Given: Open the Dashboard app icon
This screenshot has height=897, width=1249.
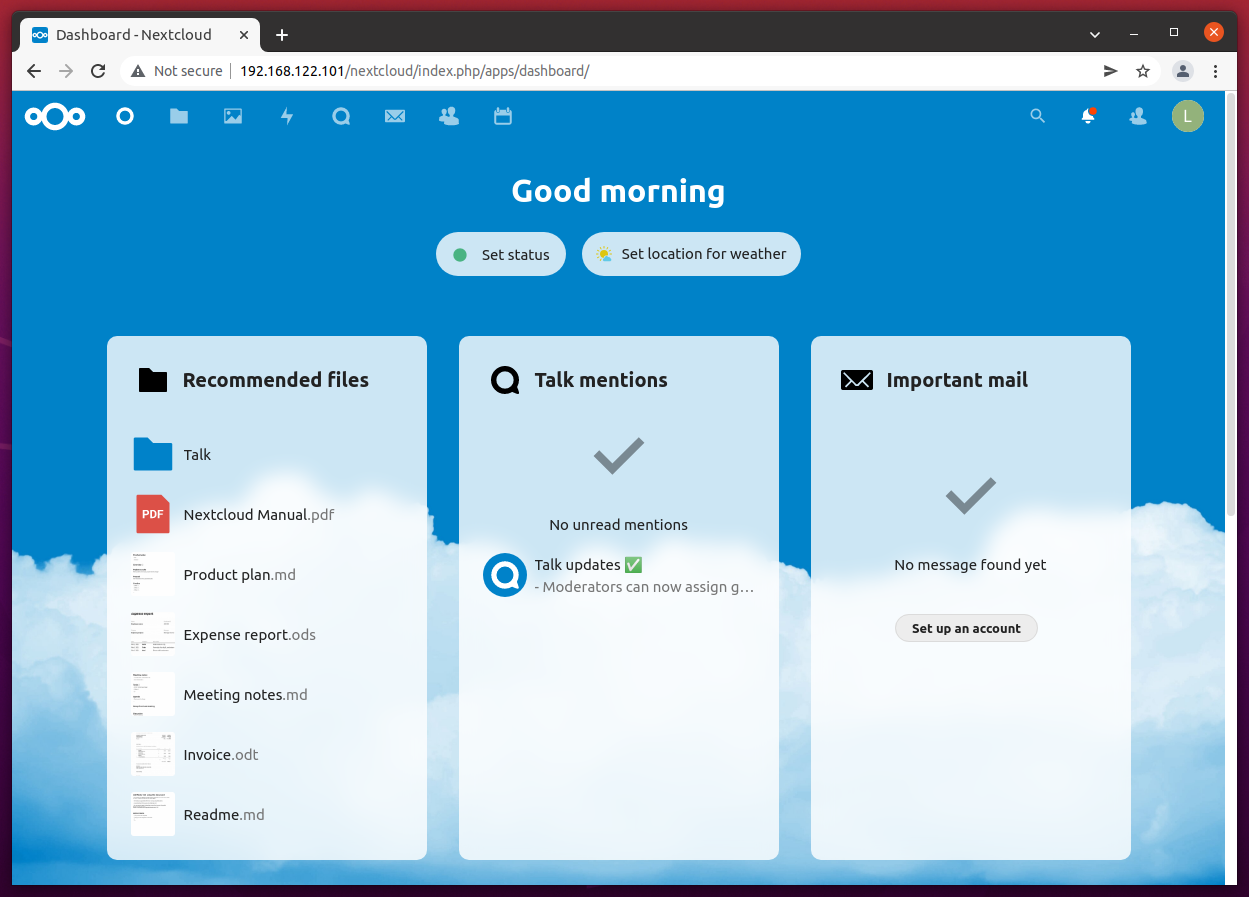Looking at the screenshot, I should click(x=125, y=117).
